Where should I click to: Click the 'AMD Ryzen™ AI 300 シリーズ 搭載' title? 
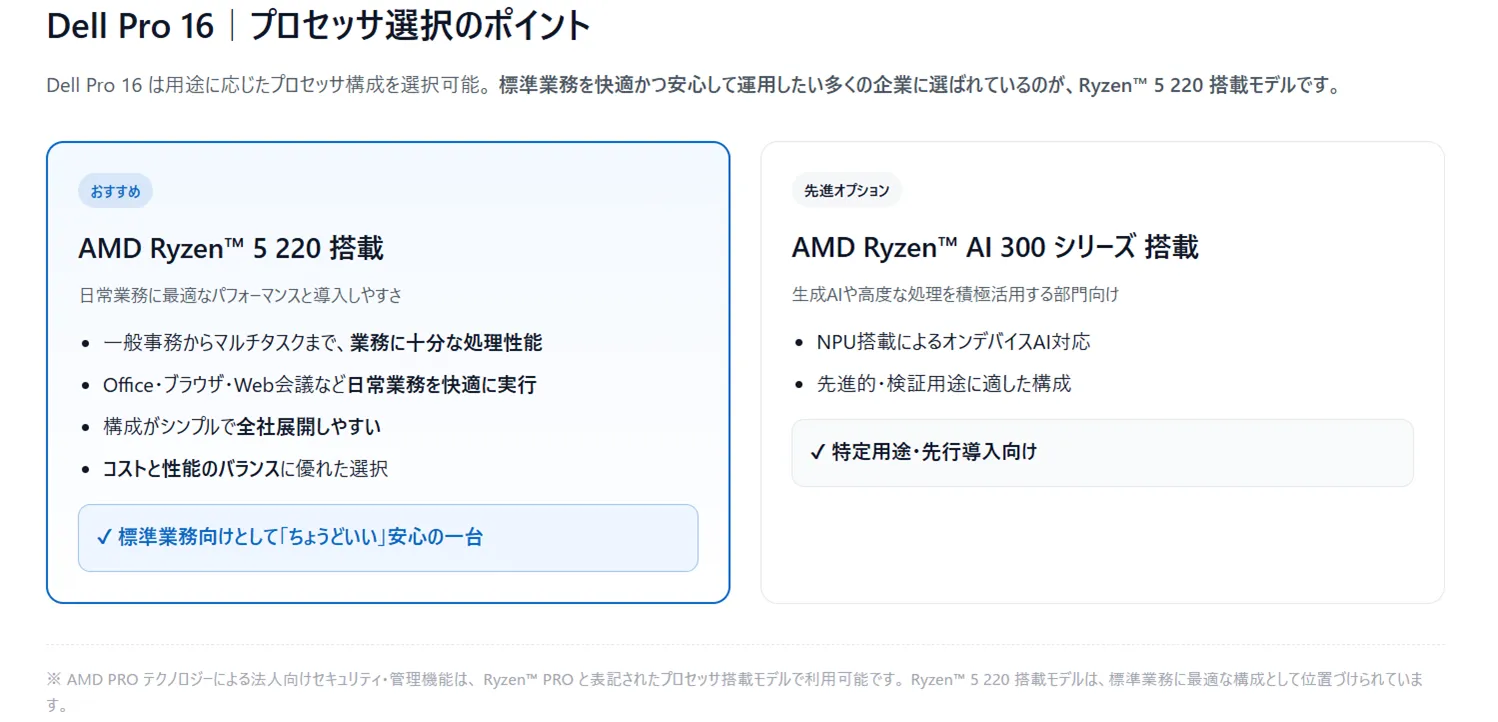pyautogui.click(x=995, y=247)
